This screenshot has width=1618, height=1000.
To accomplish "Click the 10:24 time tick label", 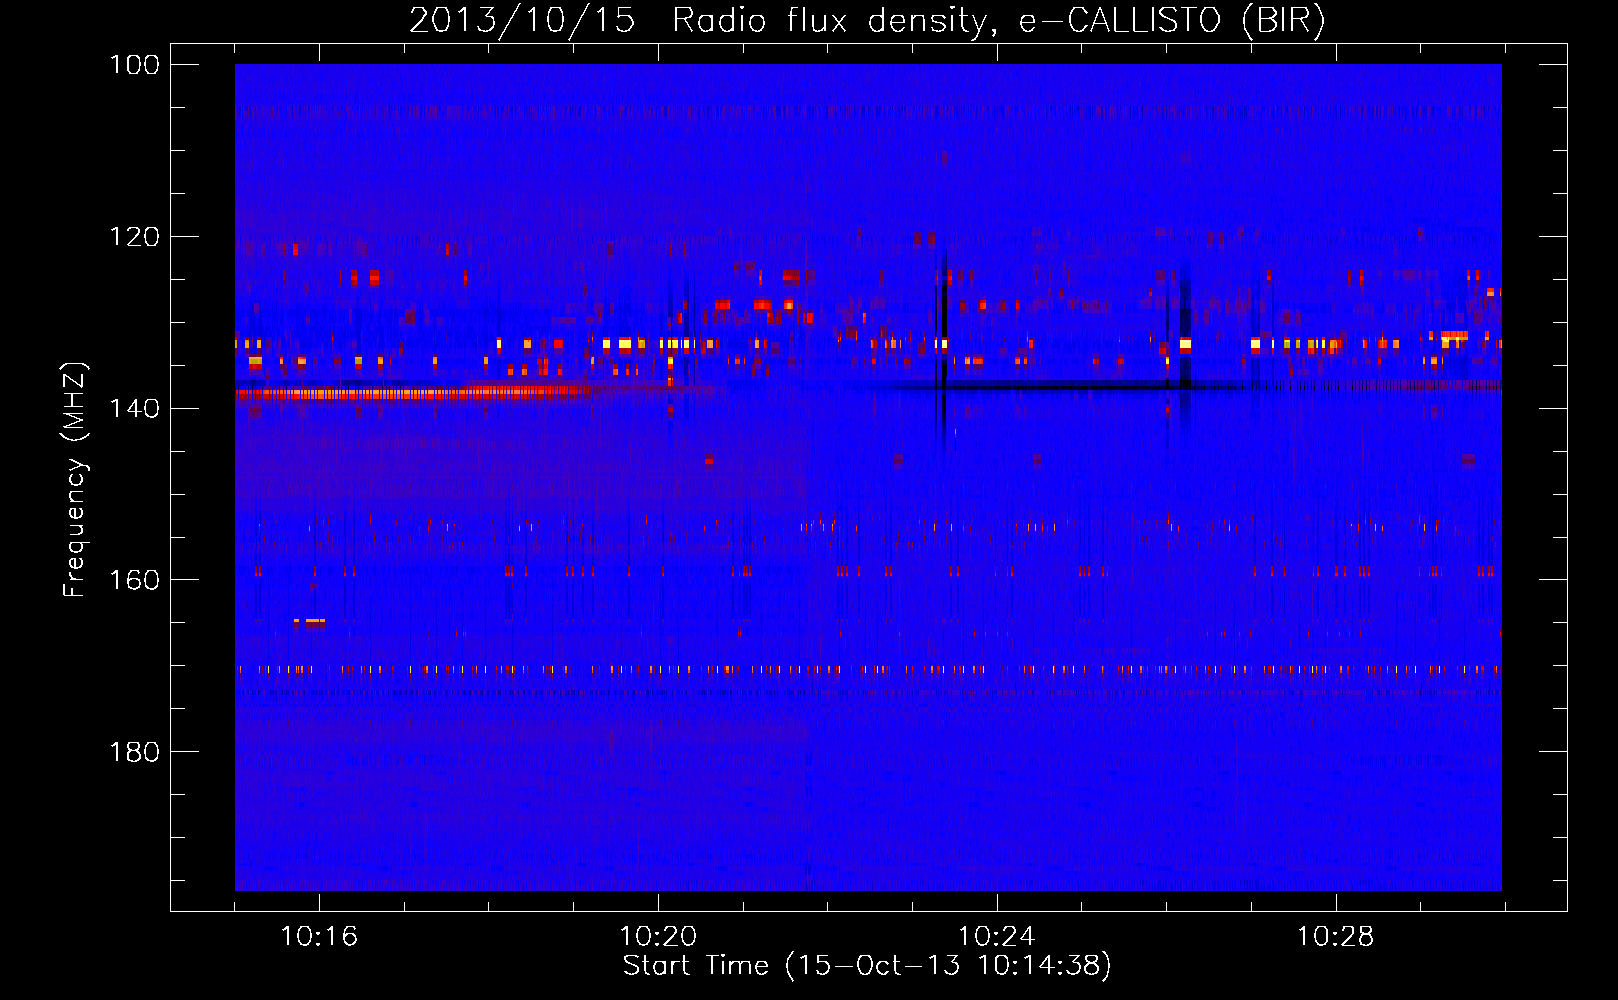I will (x=997, y=937).
